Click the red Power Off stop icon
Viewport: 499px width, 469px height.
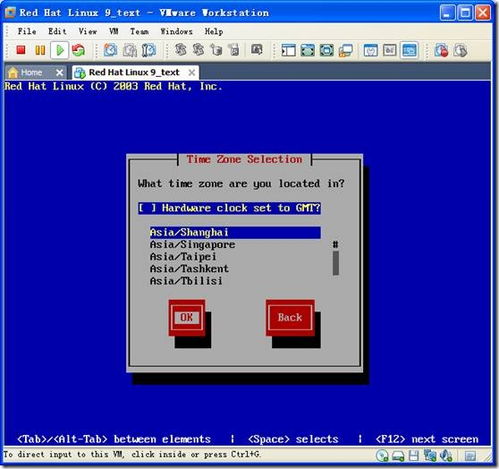pos(21,50)
